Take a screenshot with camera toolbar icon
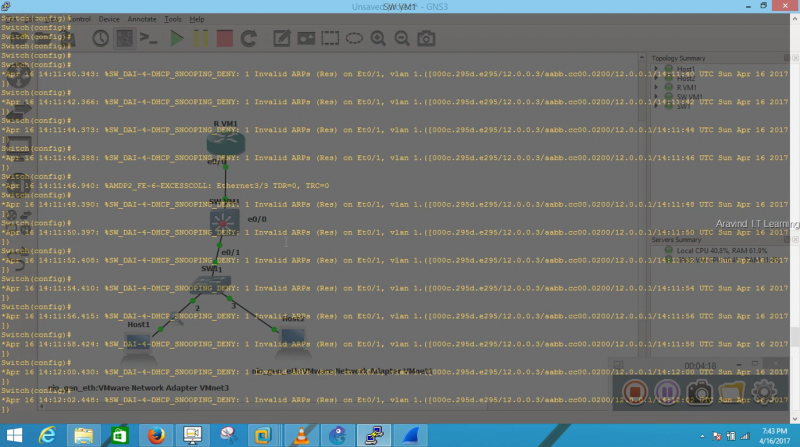800x447 pixels. point(427,39)
